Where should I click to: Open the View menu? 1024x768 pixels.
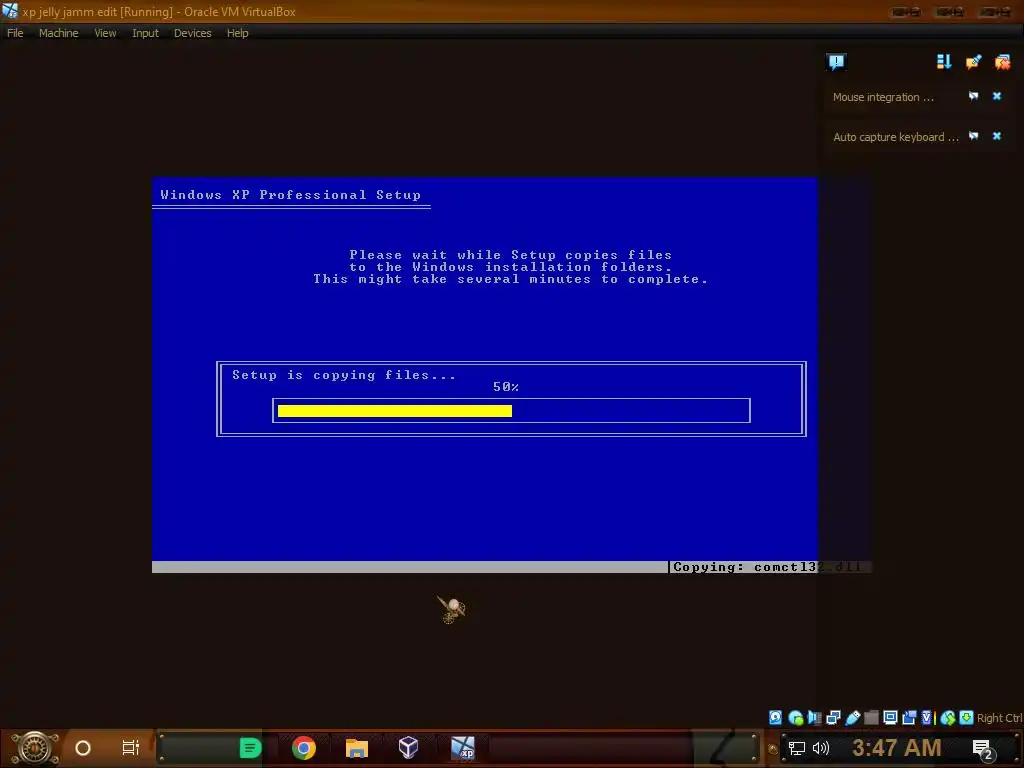[x=105, y=33]
